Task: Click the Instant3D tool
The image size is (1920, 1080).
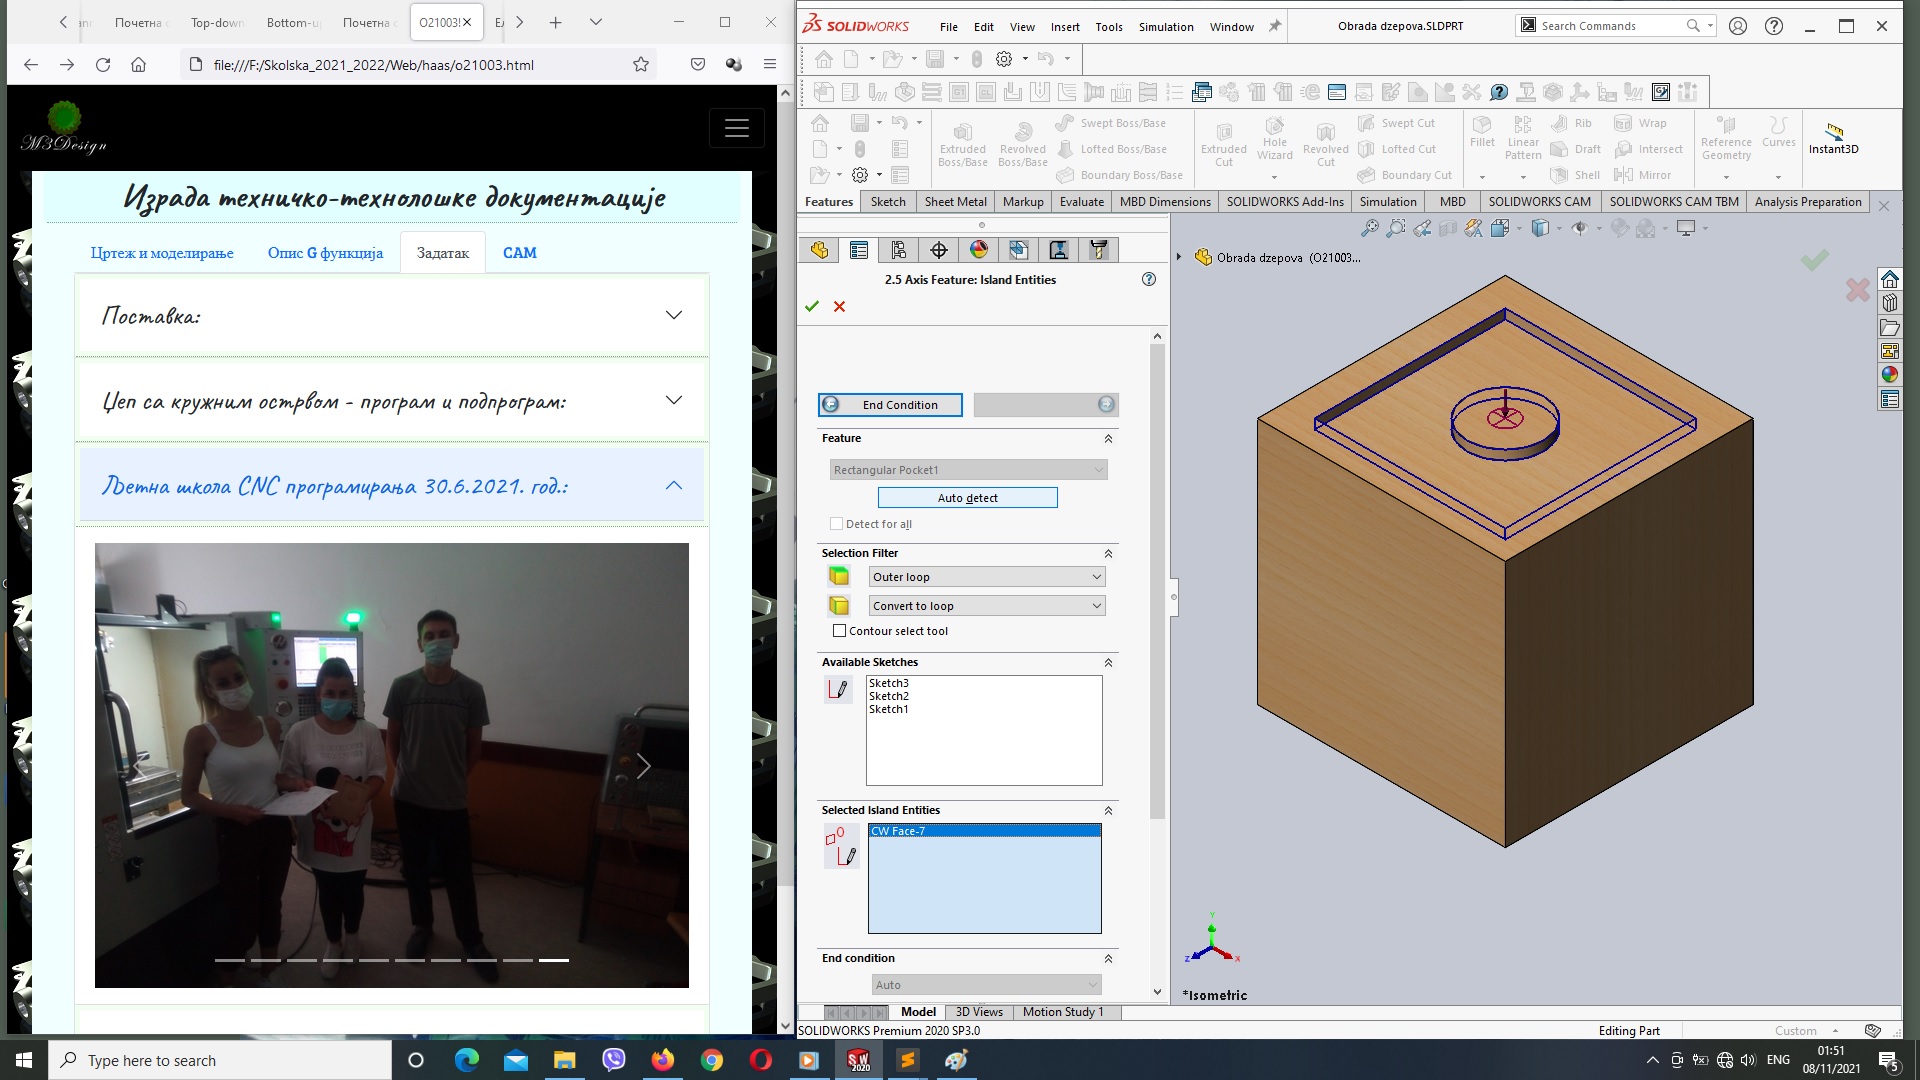Action: coord(1834,138)
